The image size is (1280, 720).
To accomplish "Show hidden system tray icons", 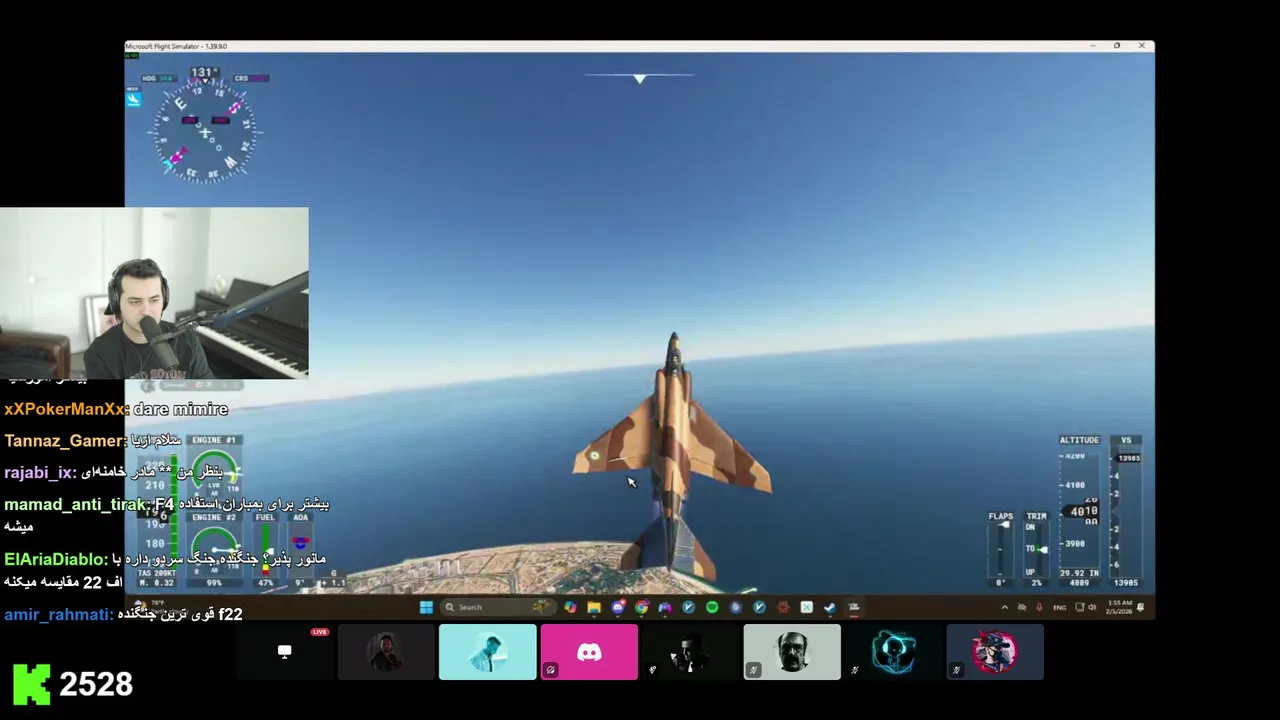I will tap(1005, 607).
